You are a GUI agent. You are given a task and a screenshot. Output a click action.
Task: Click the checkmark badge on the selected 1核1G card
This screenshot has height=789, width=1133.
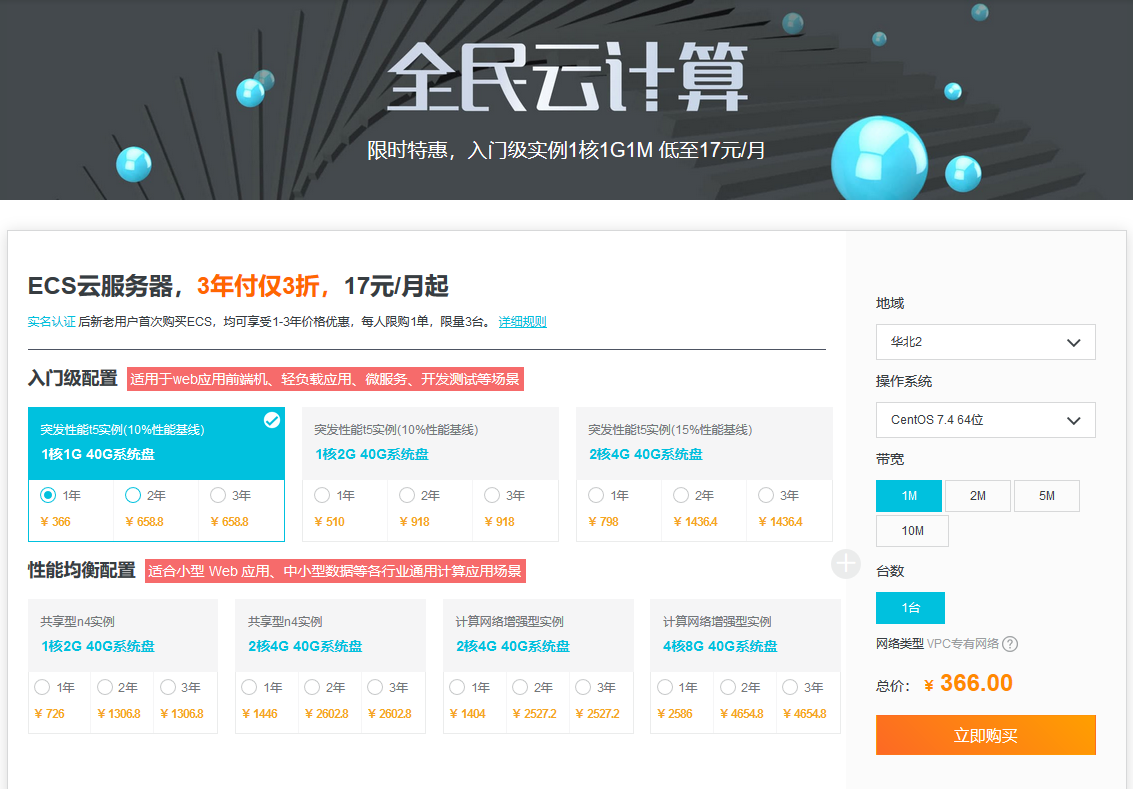(271, 420)
